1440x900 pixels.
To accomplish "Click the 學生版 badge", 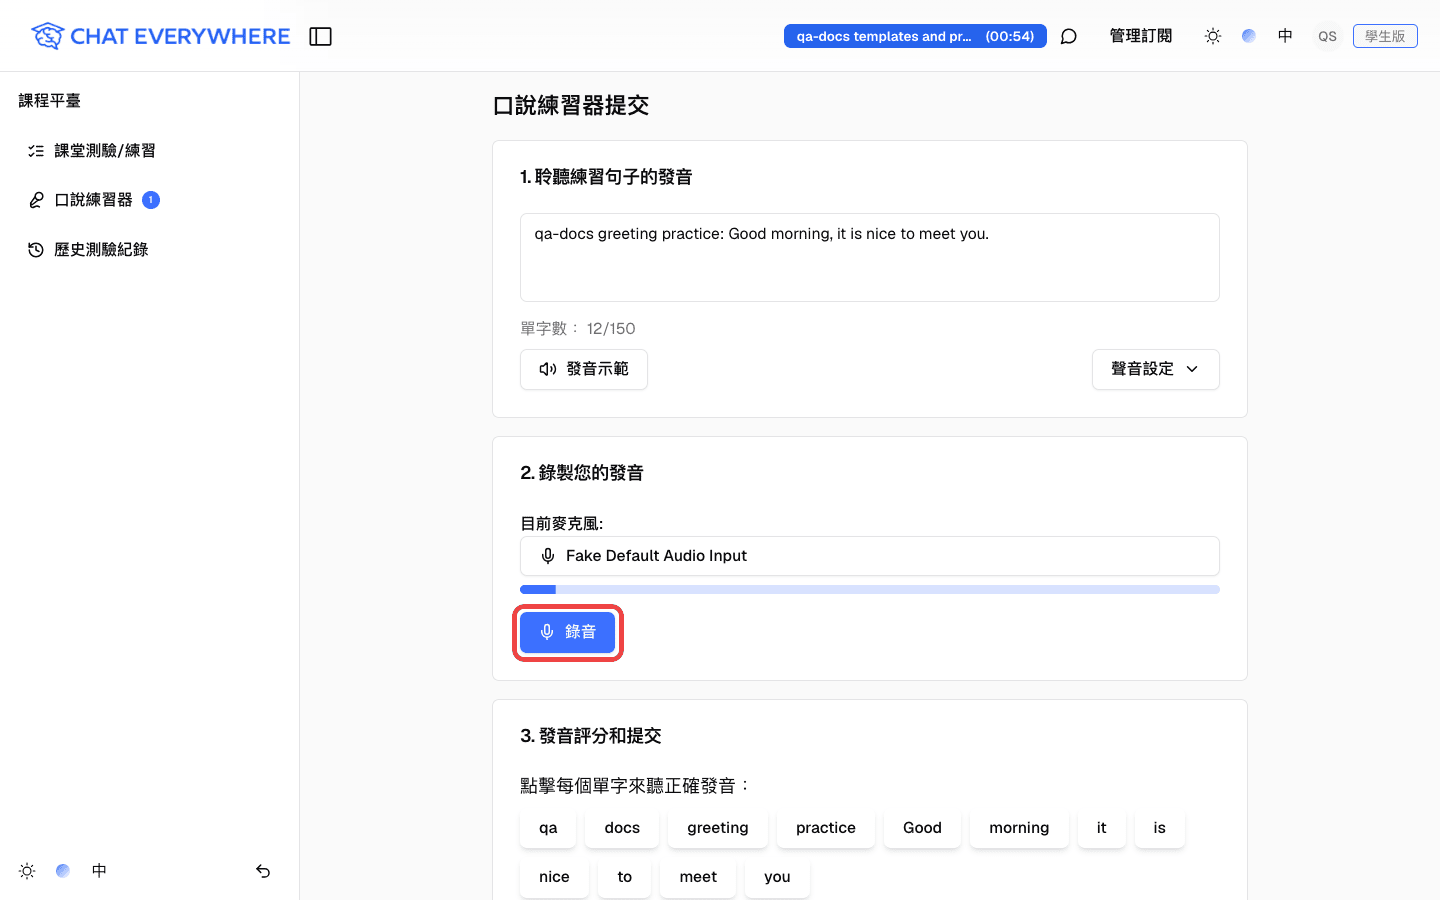I will 1385,36.
